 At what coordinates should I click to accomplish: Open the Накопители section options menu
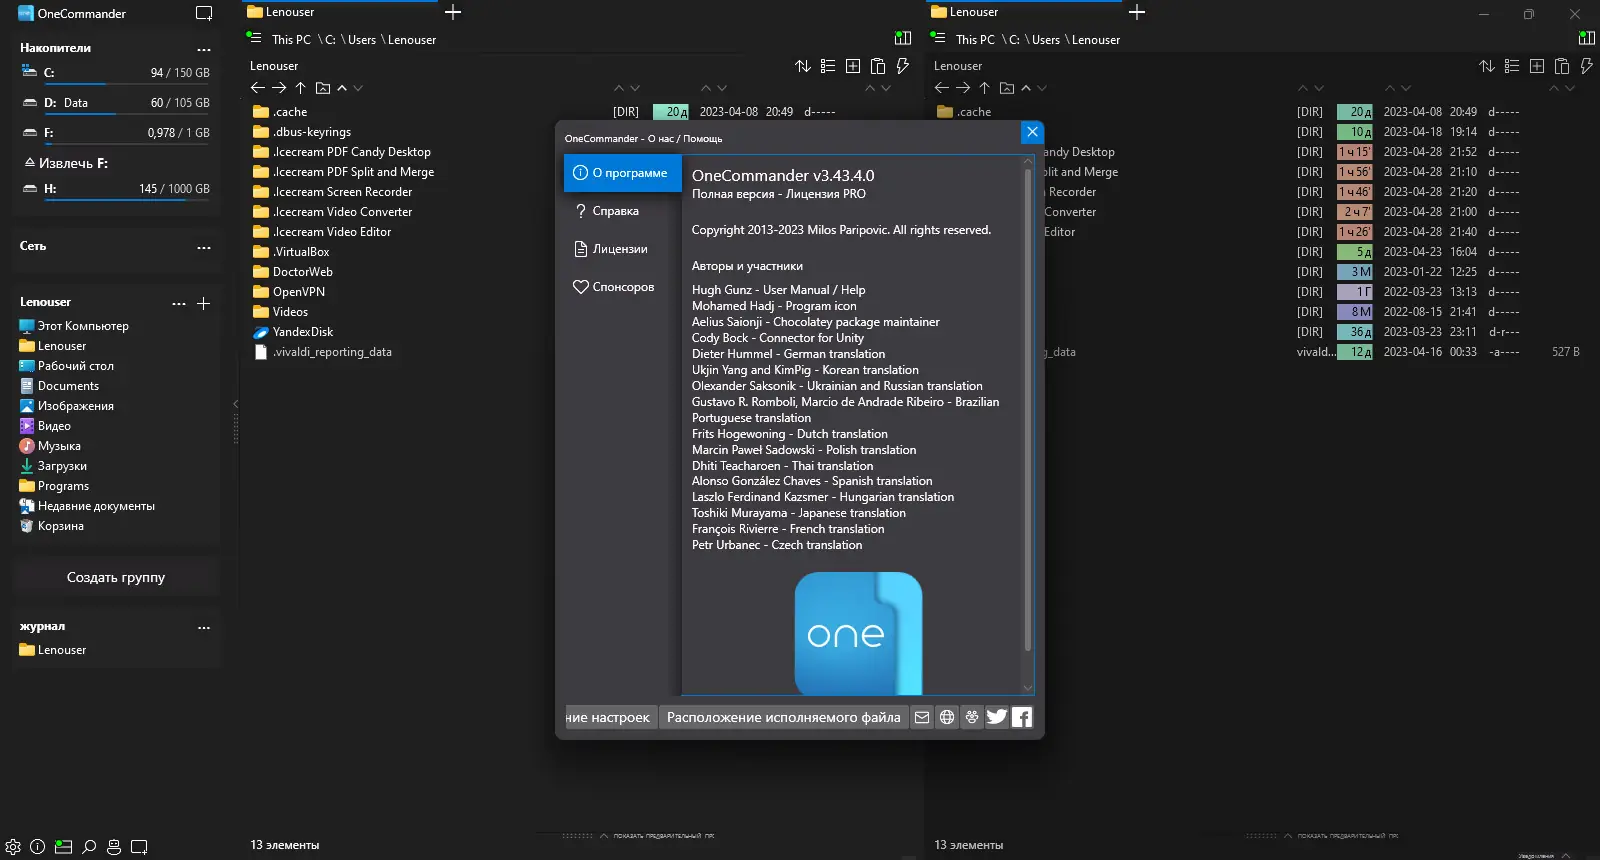[x=204, y=49]
